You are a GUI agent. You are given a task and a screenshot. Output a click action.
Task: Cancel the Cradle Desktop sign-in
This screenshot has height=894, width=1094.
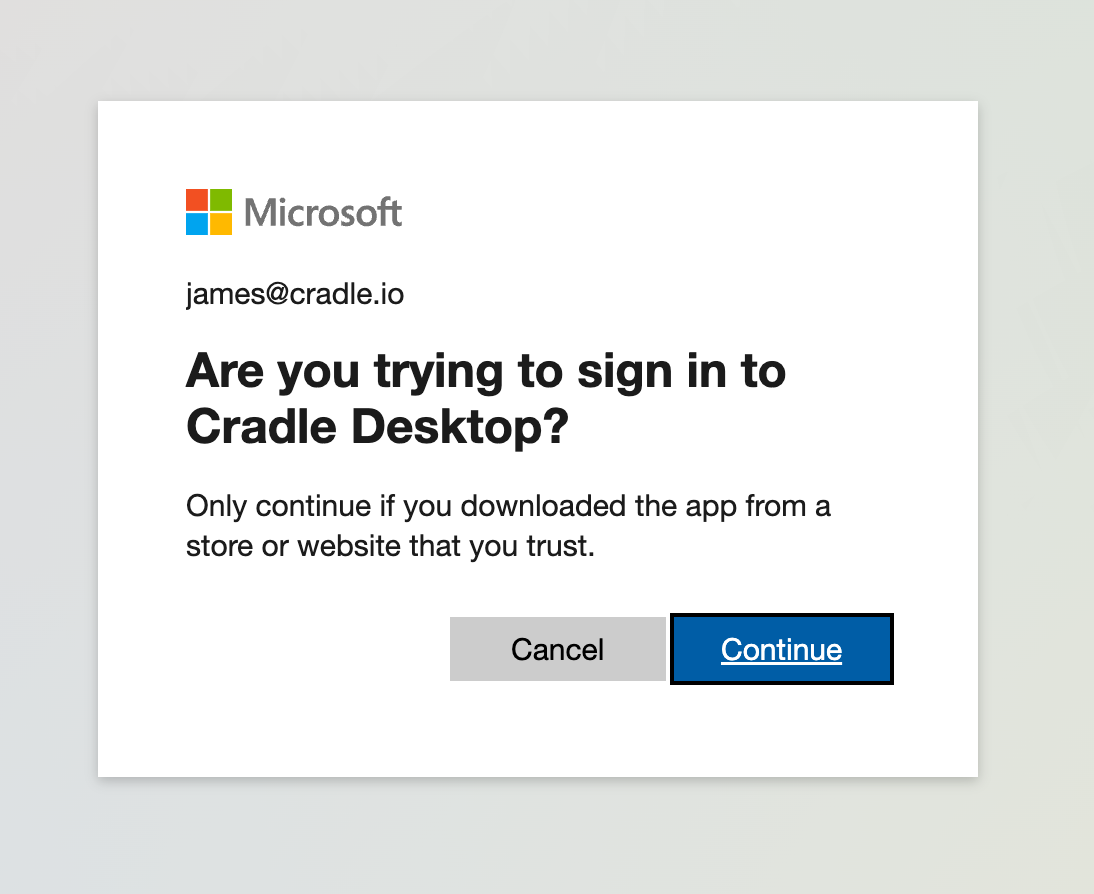point(557,649)
